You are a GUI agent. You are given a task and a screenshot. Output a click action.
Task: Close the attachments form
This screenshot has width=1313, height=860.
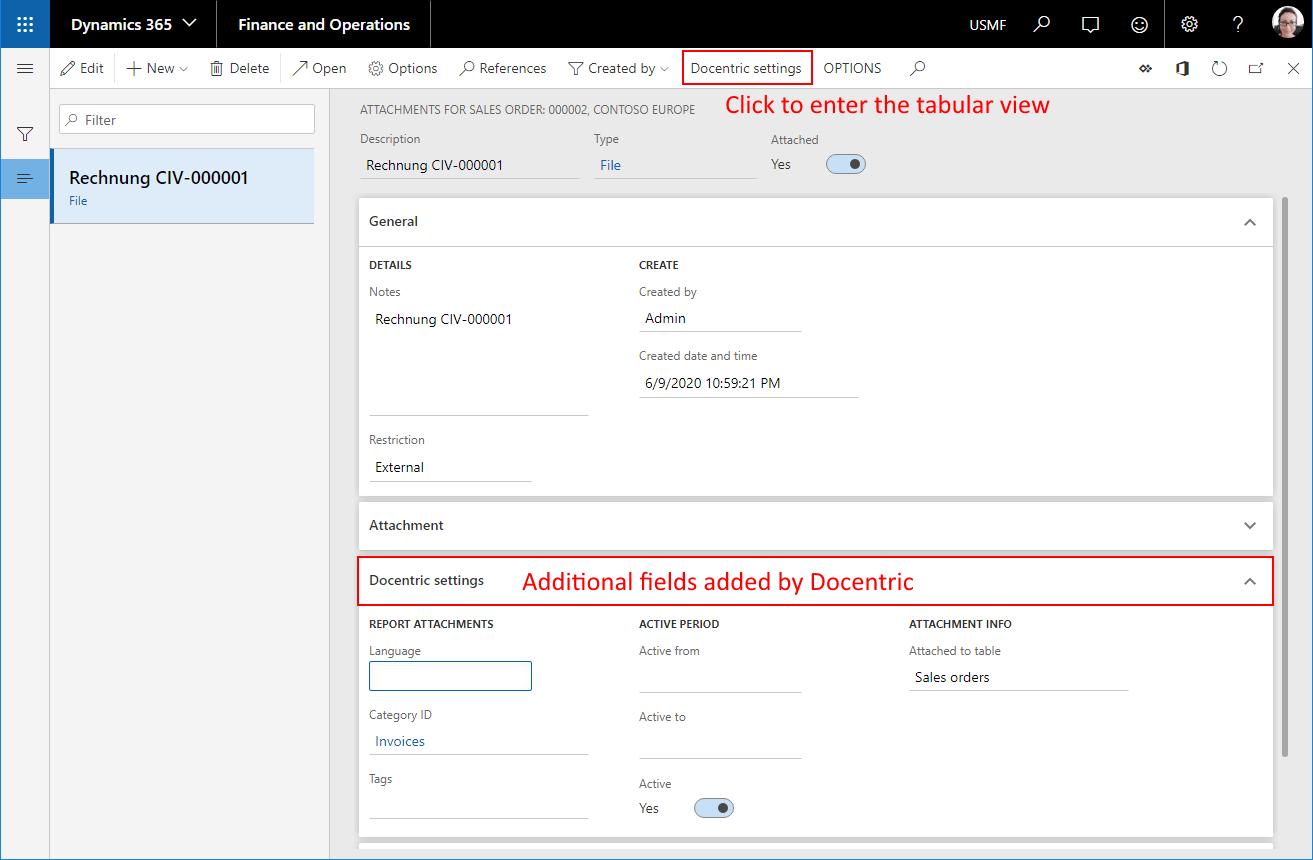point(1293,68)
